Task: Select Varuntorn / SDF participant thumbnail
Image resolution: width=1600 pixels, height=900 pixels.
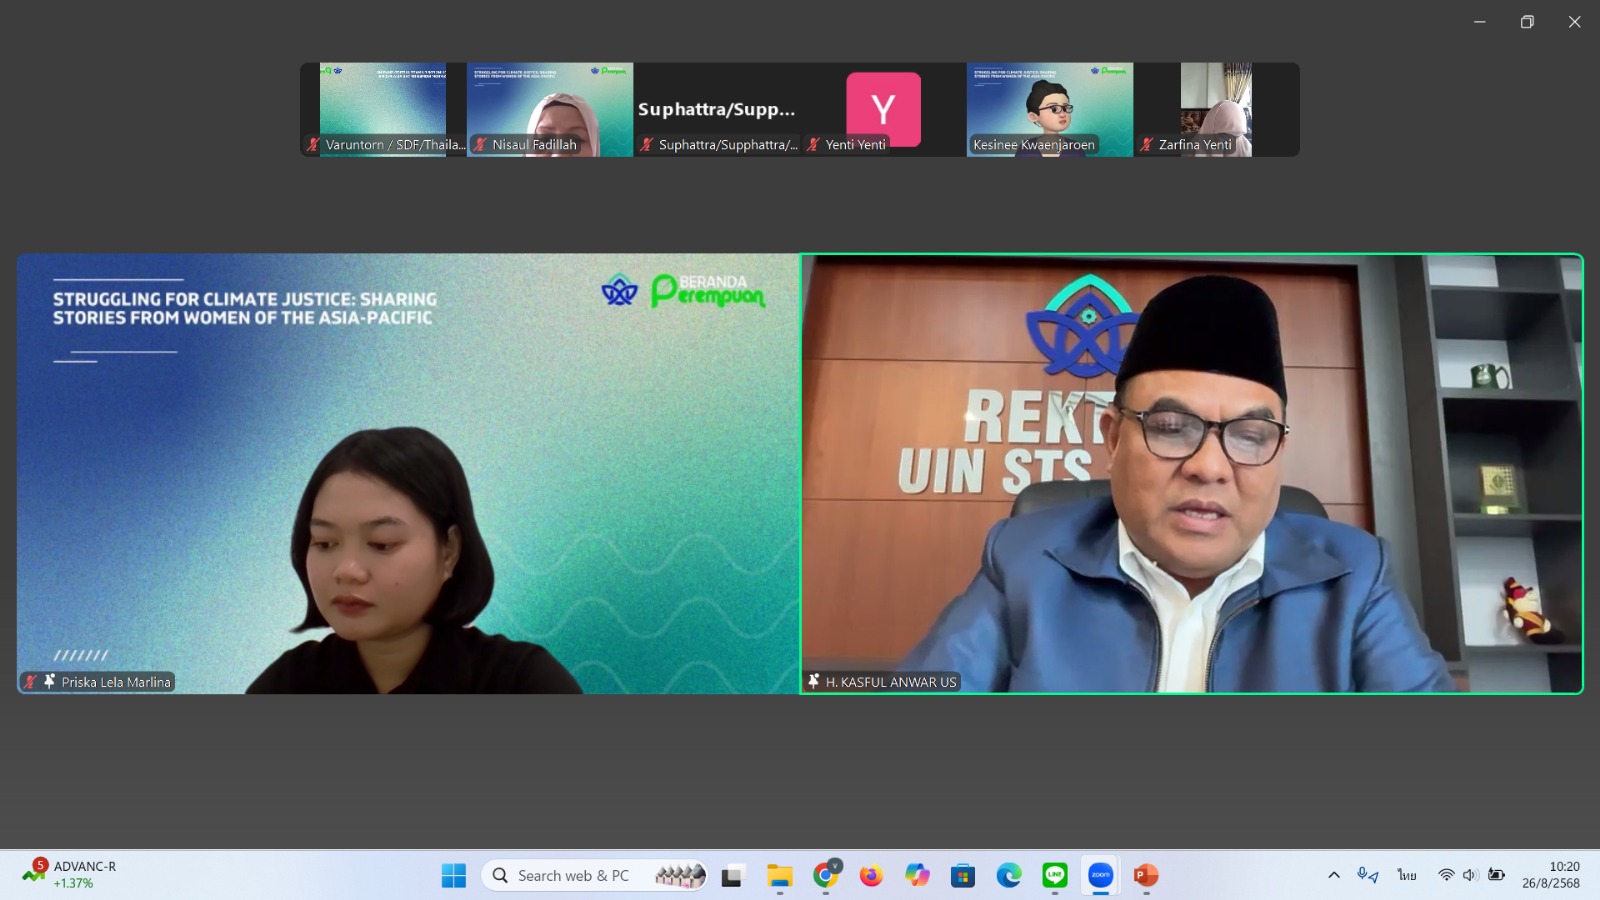Action: tap(384, 110)
